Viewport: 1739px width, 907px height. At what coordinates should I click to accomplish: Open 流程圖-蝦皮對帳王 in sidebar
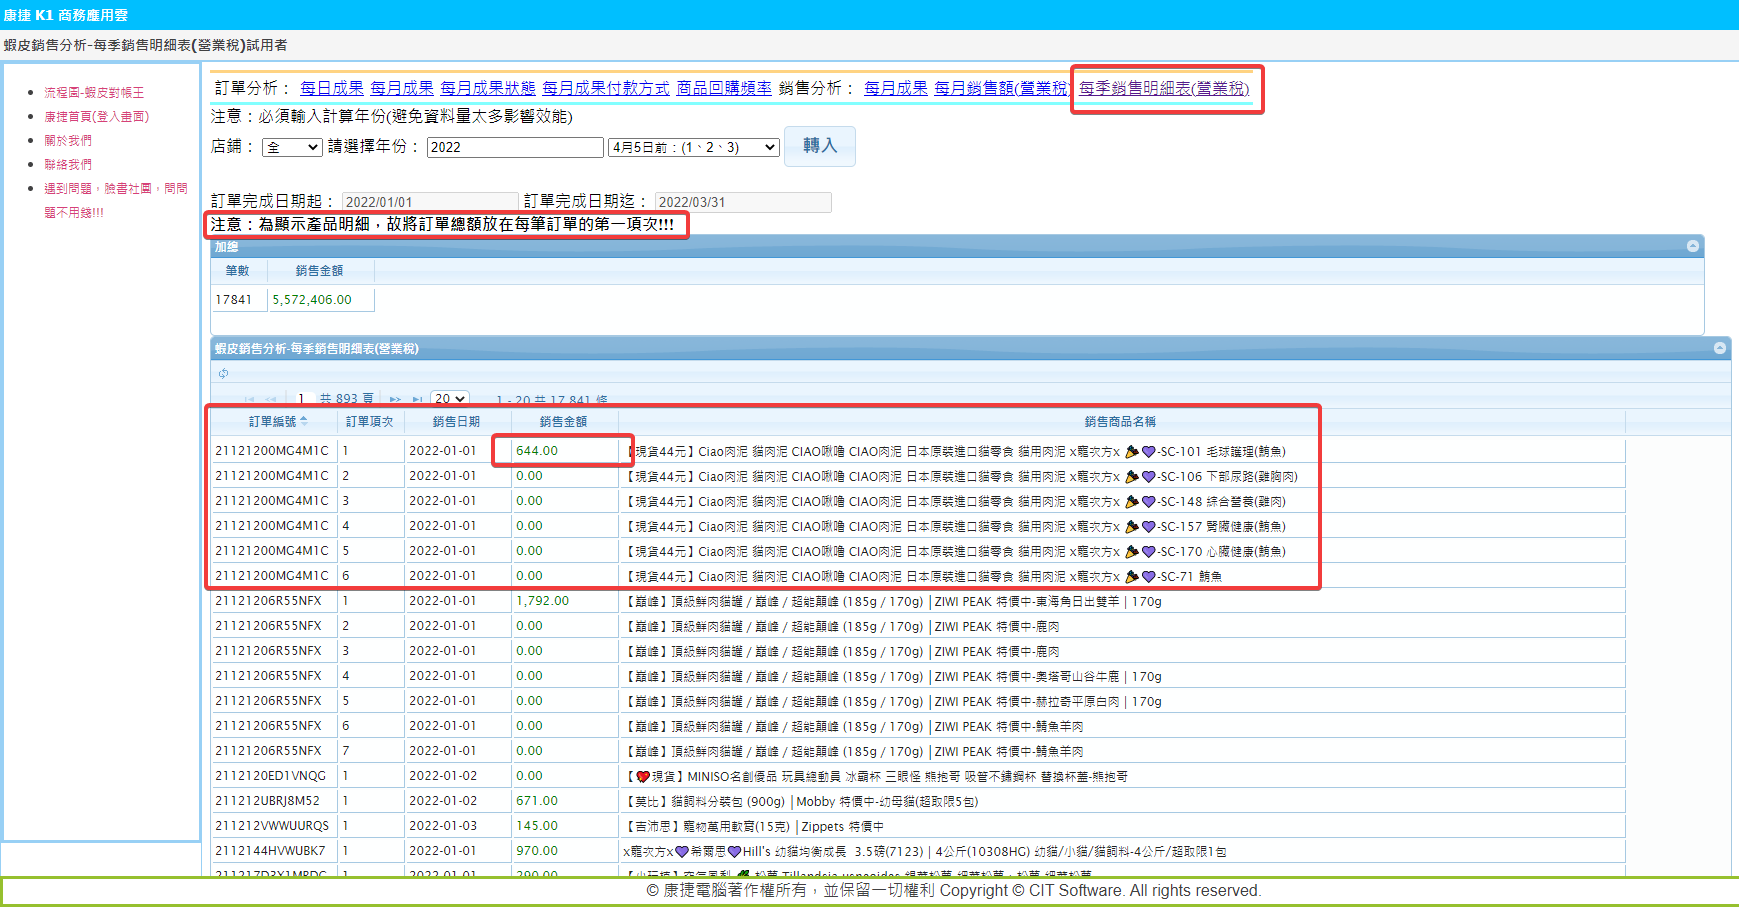click(x=94, y=92)
